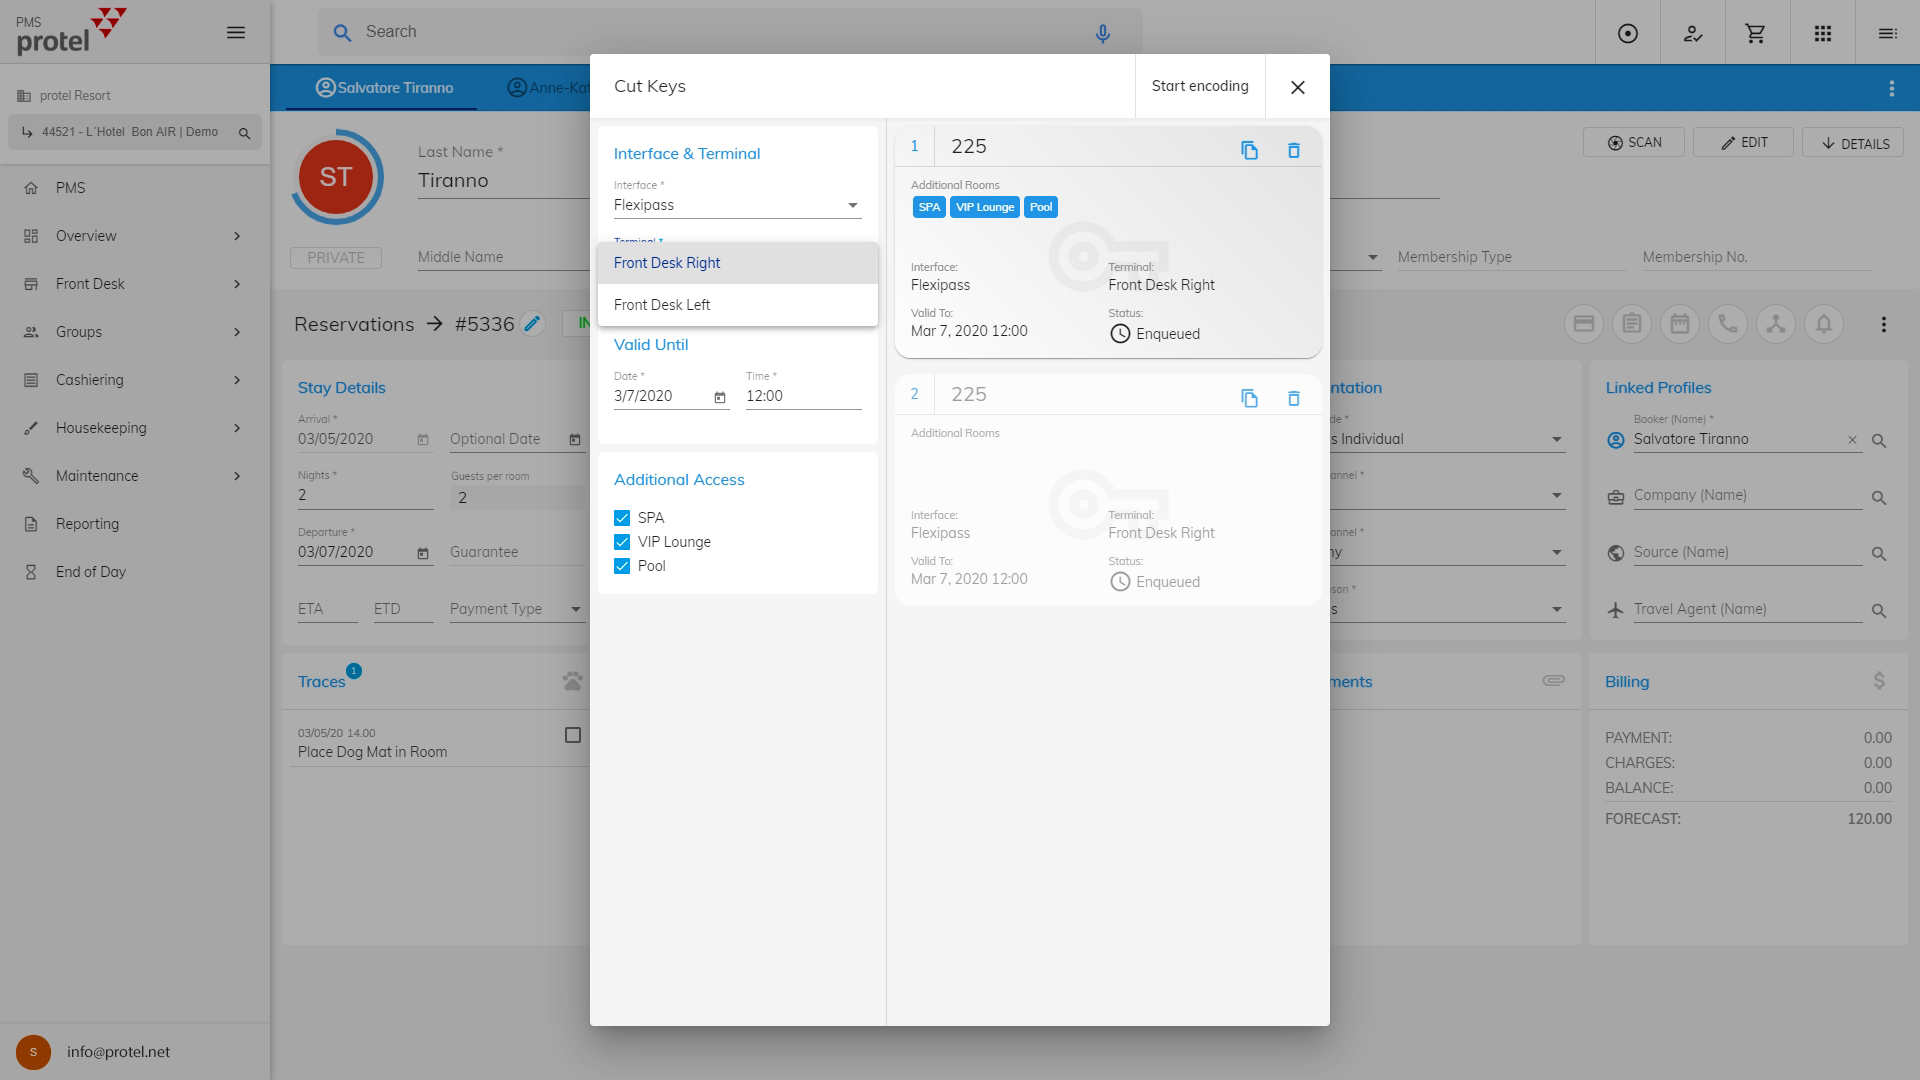
Task: Close the Cut Keys dialog
Action: (1297, 87)
